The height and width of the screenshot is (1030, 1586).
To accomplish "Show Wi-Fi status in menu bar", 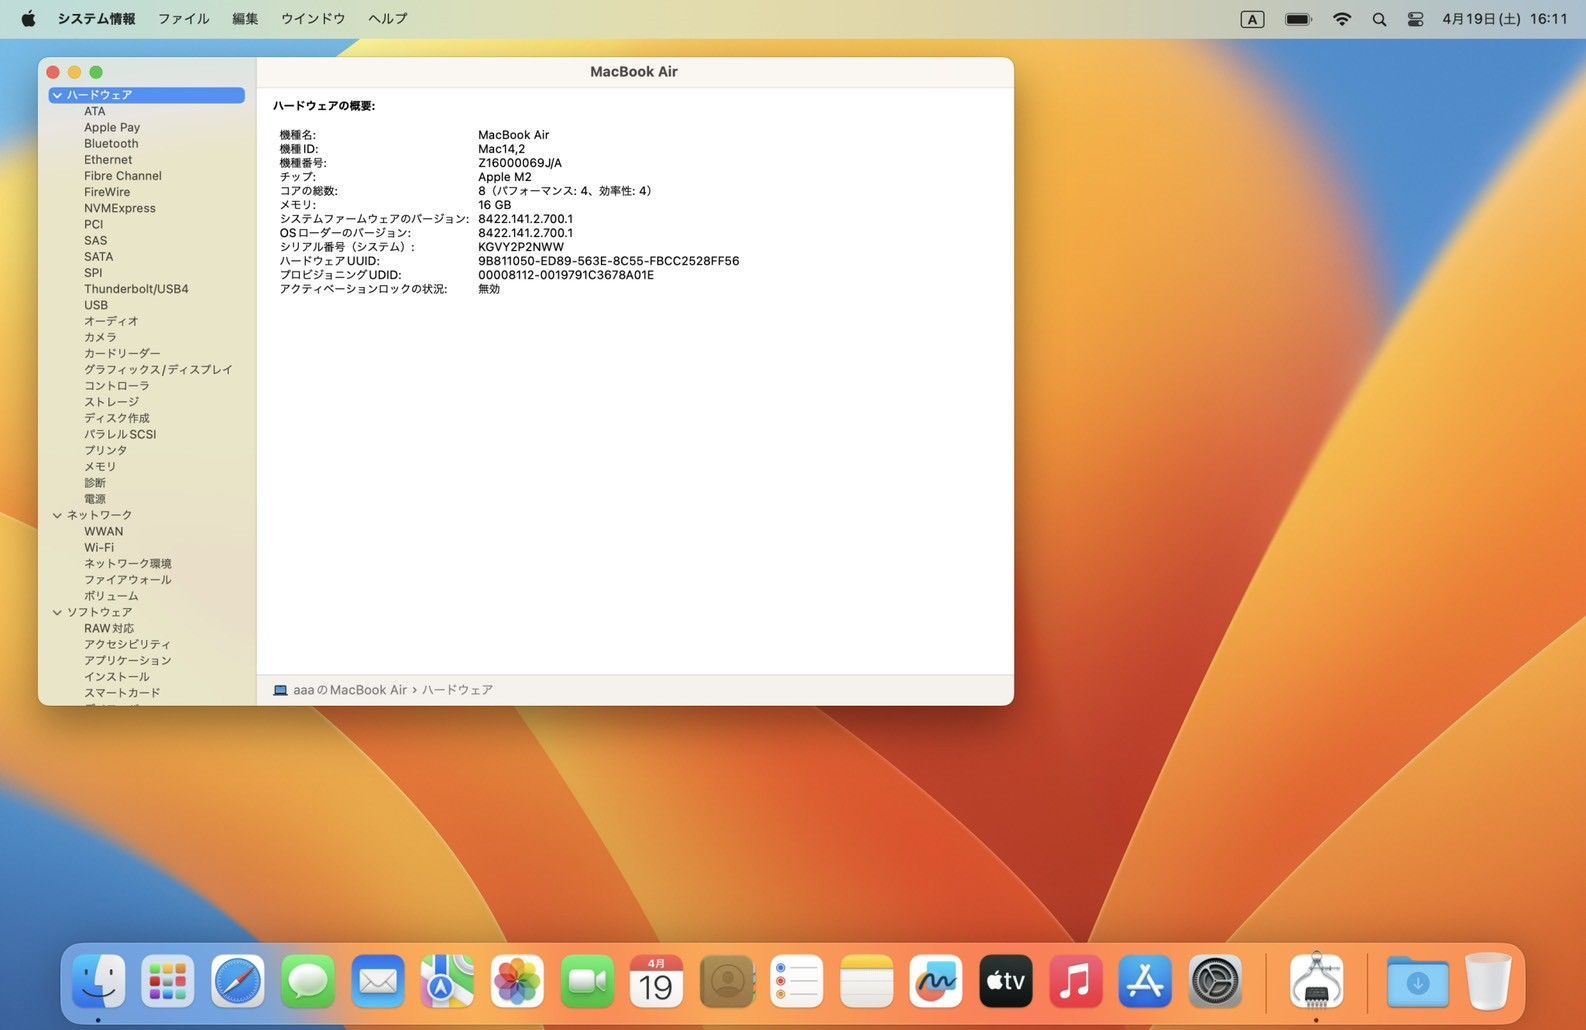I will coord(1342,19).
